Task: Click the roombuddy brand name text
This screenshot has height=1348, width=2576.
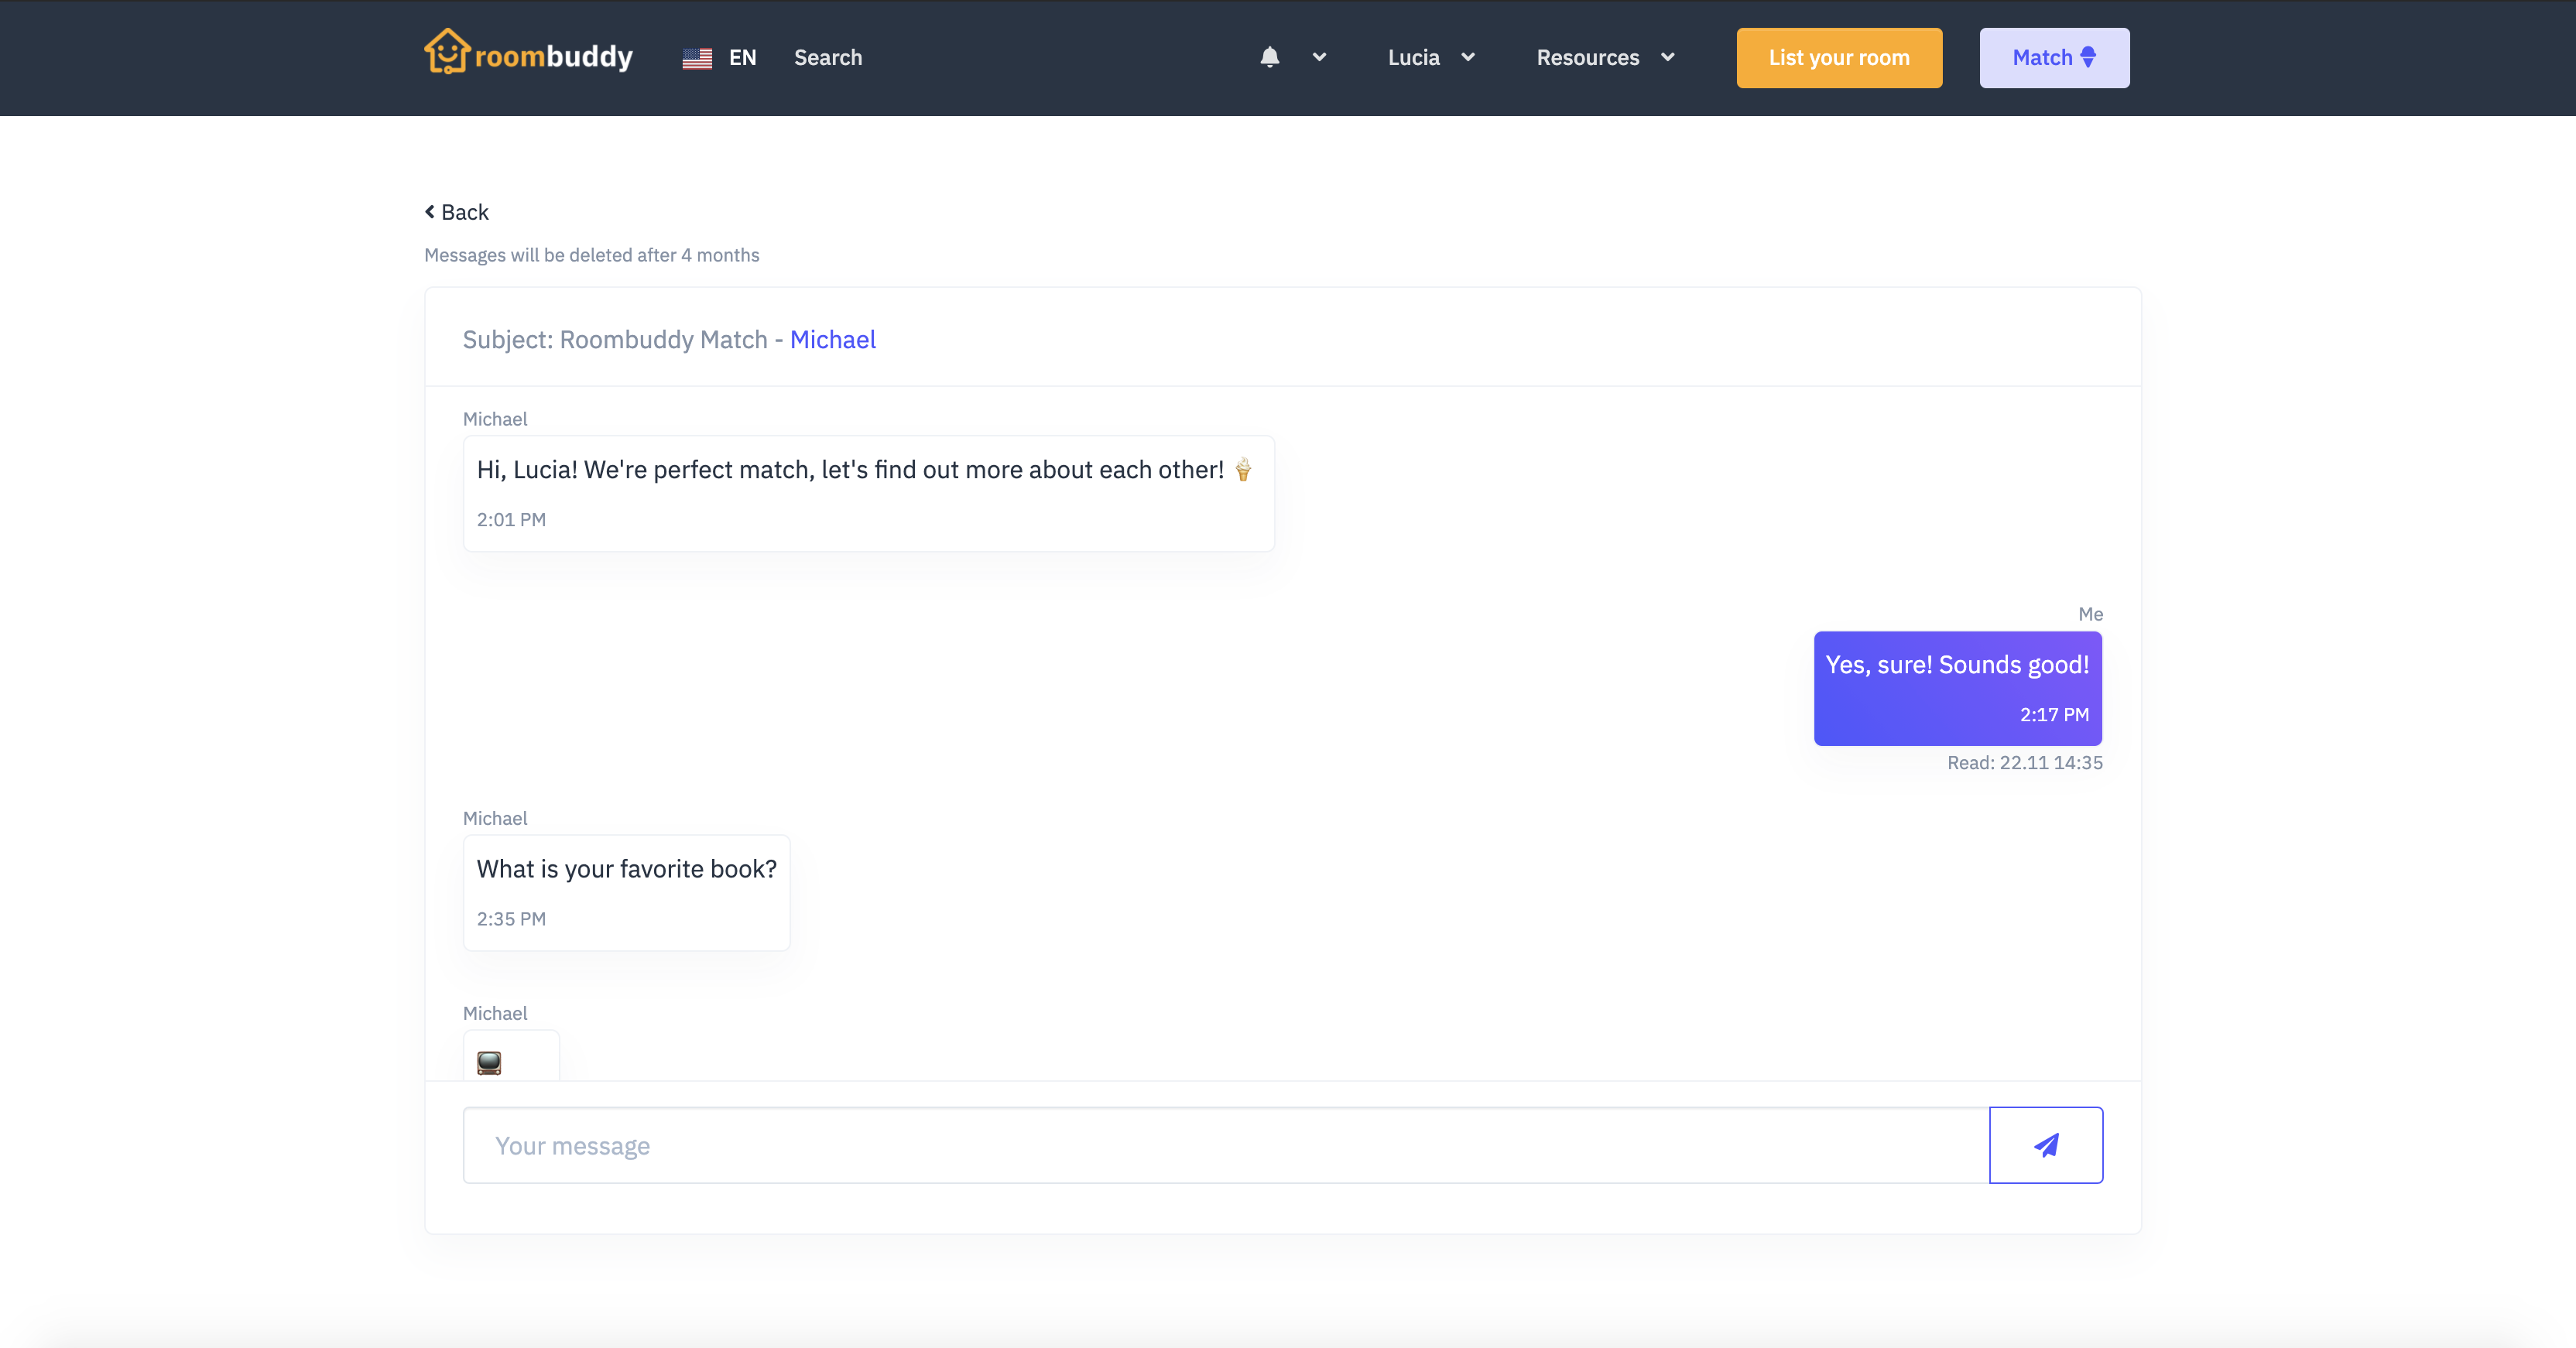Action: coord(553,57)
